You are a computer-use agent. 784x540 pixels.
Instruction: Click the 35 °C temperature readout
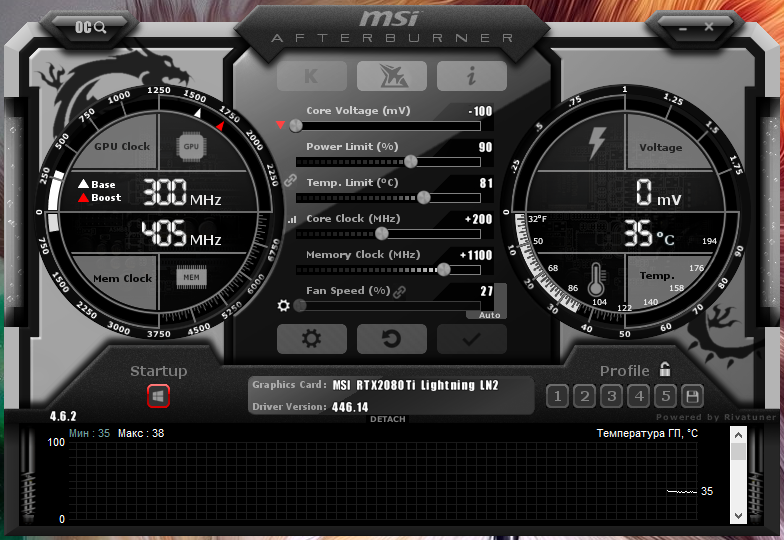coord(650,234)
